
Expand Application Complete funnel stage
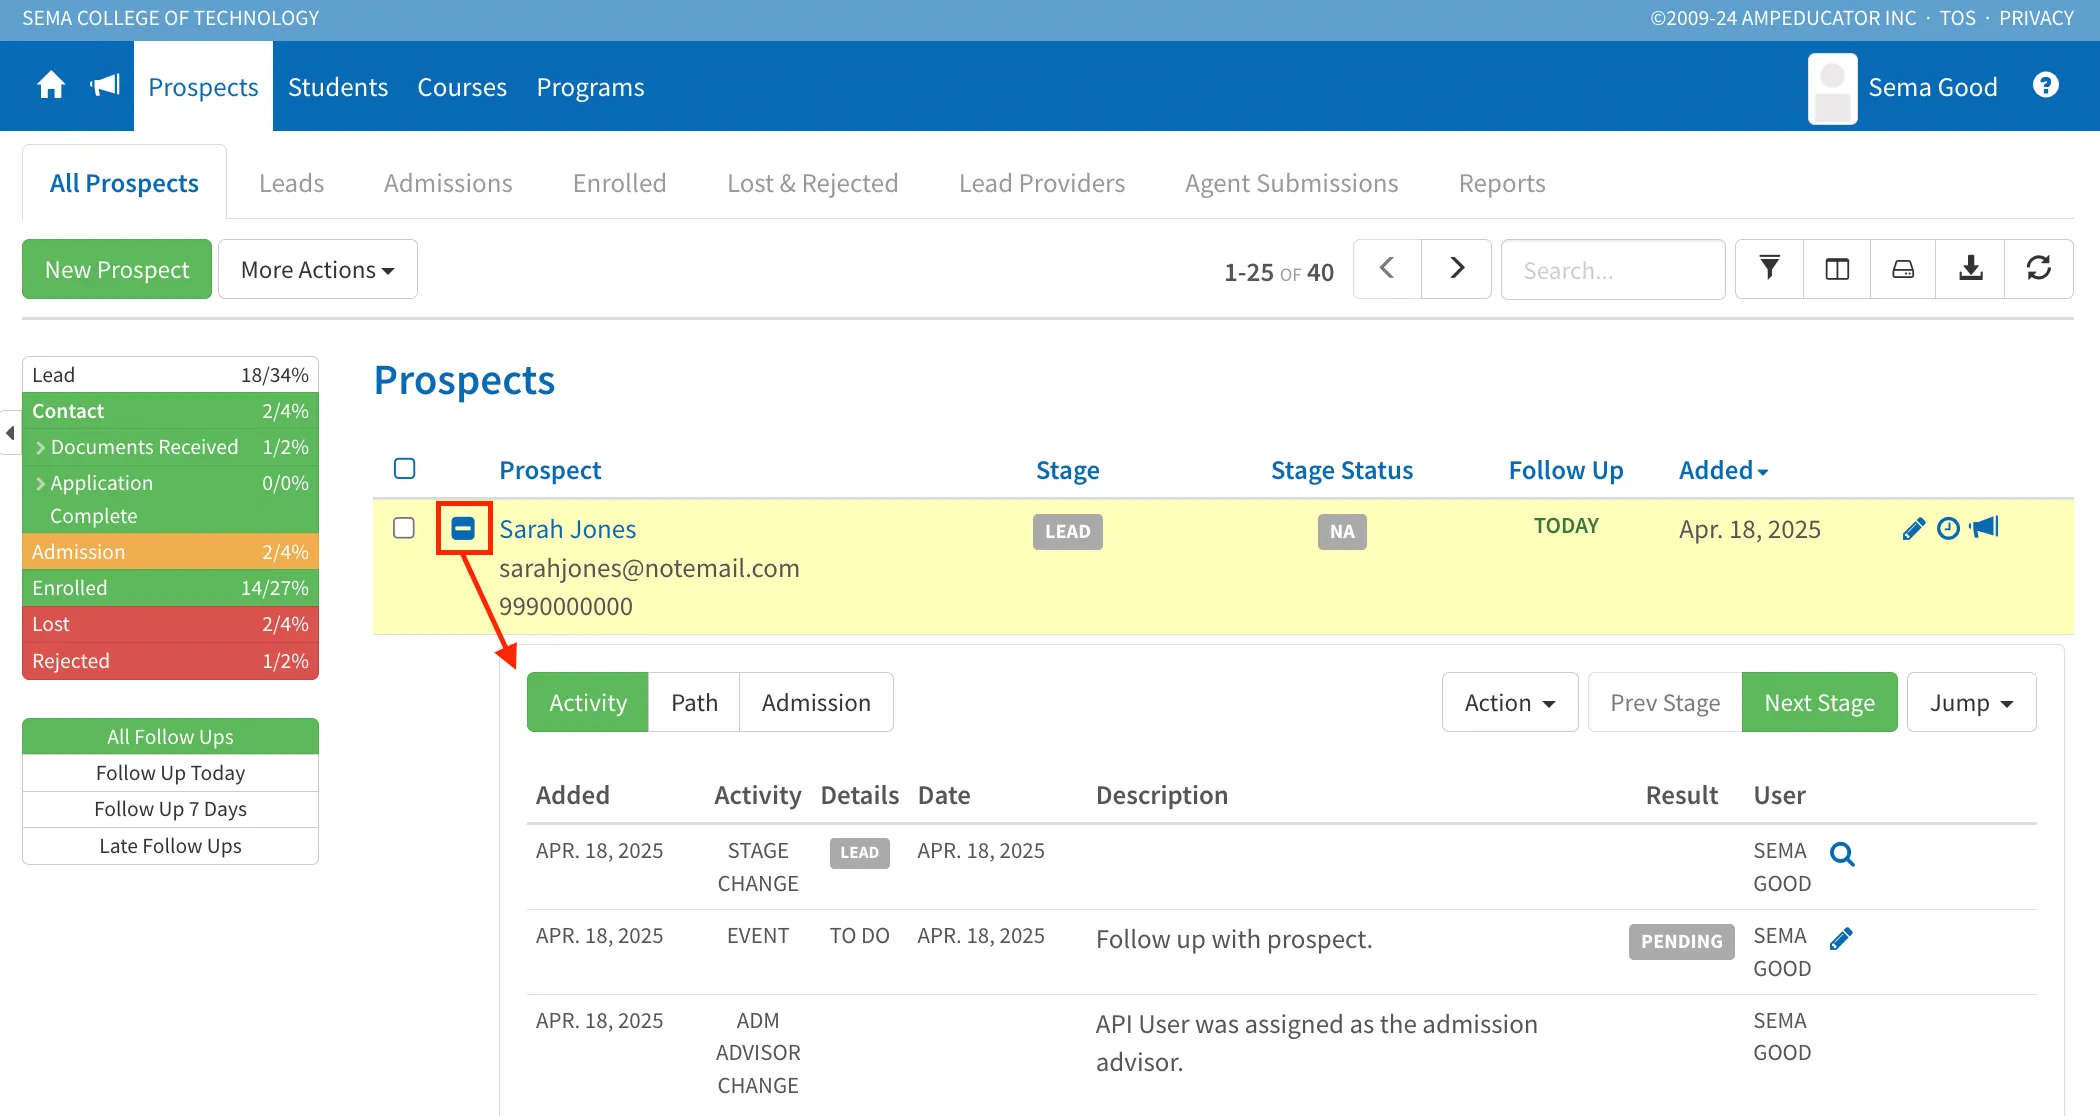click(170, 499)
